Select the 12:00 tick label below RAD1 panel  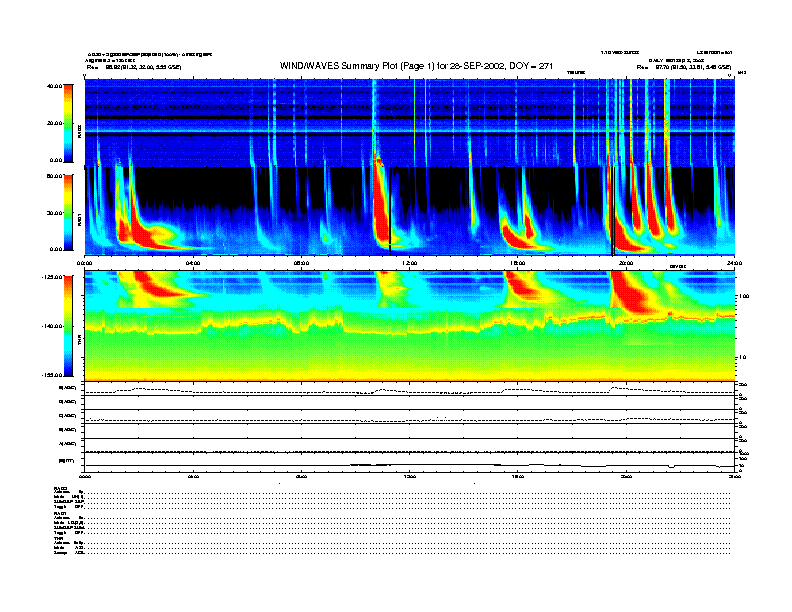[408, 262]
